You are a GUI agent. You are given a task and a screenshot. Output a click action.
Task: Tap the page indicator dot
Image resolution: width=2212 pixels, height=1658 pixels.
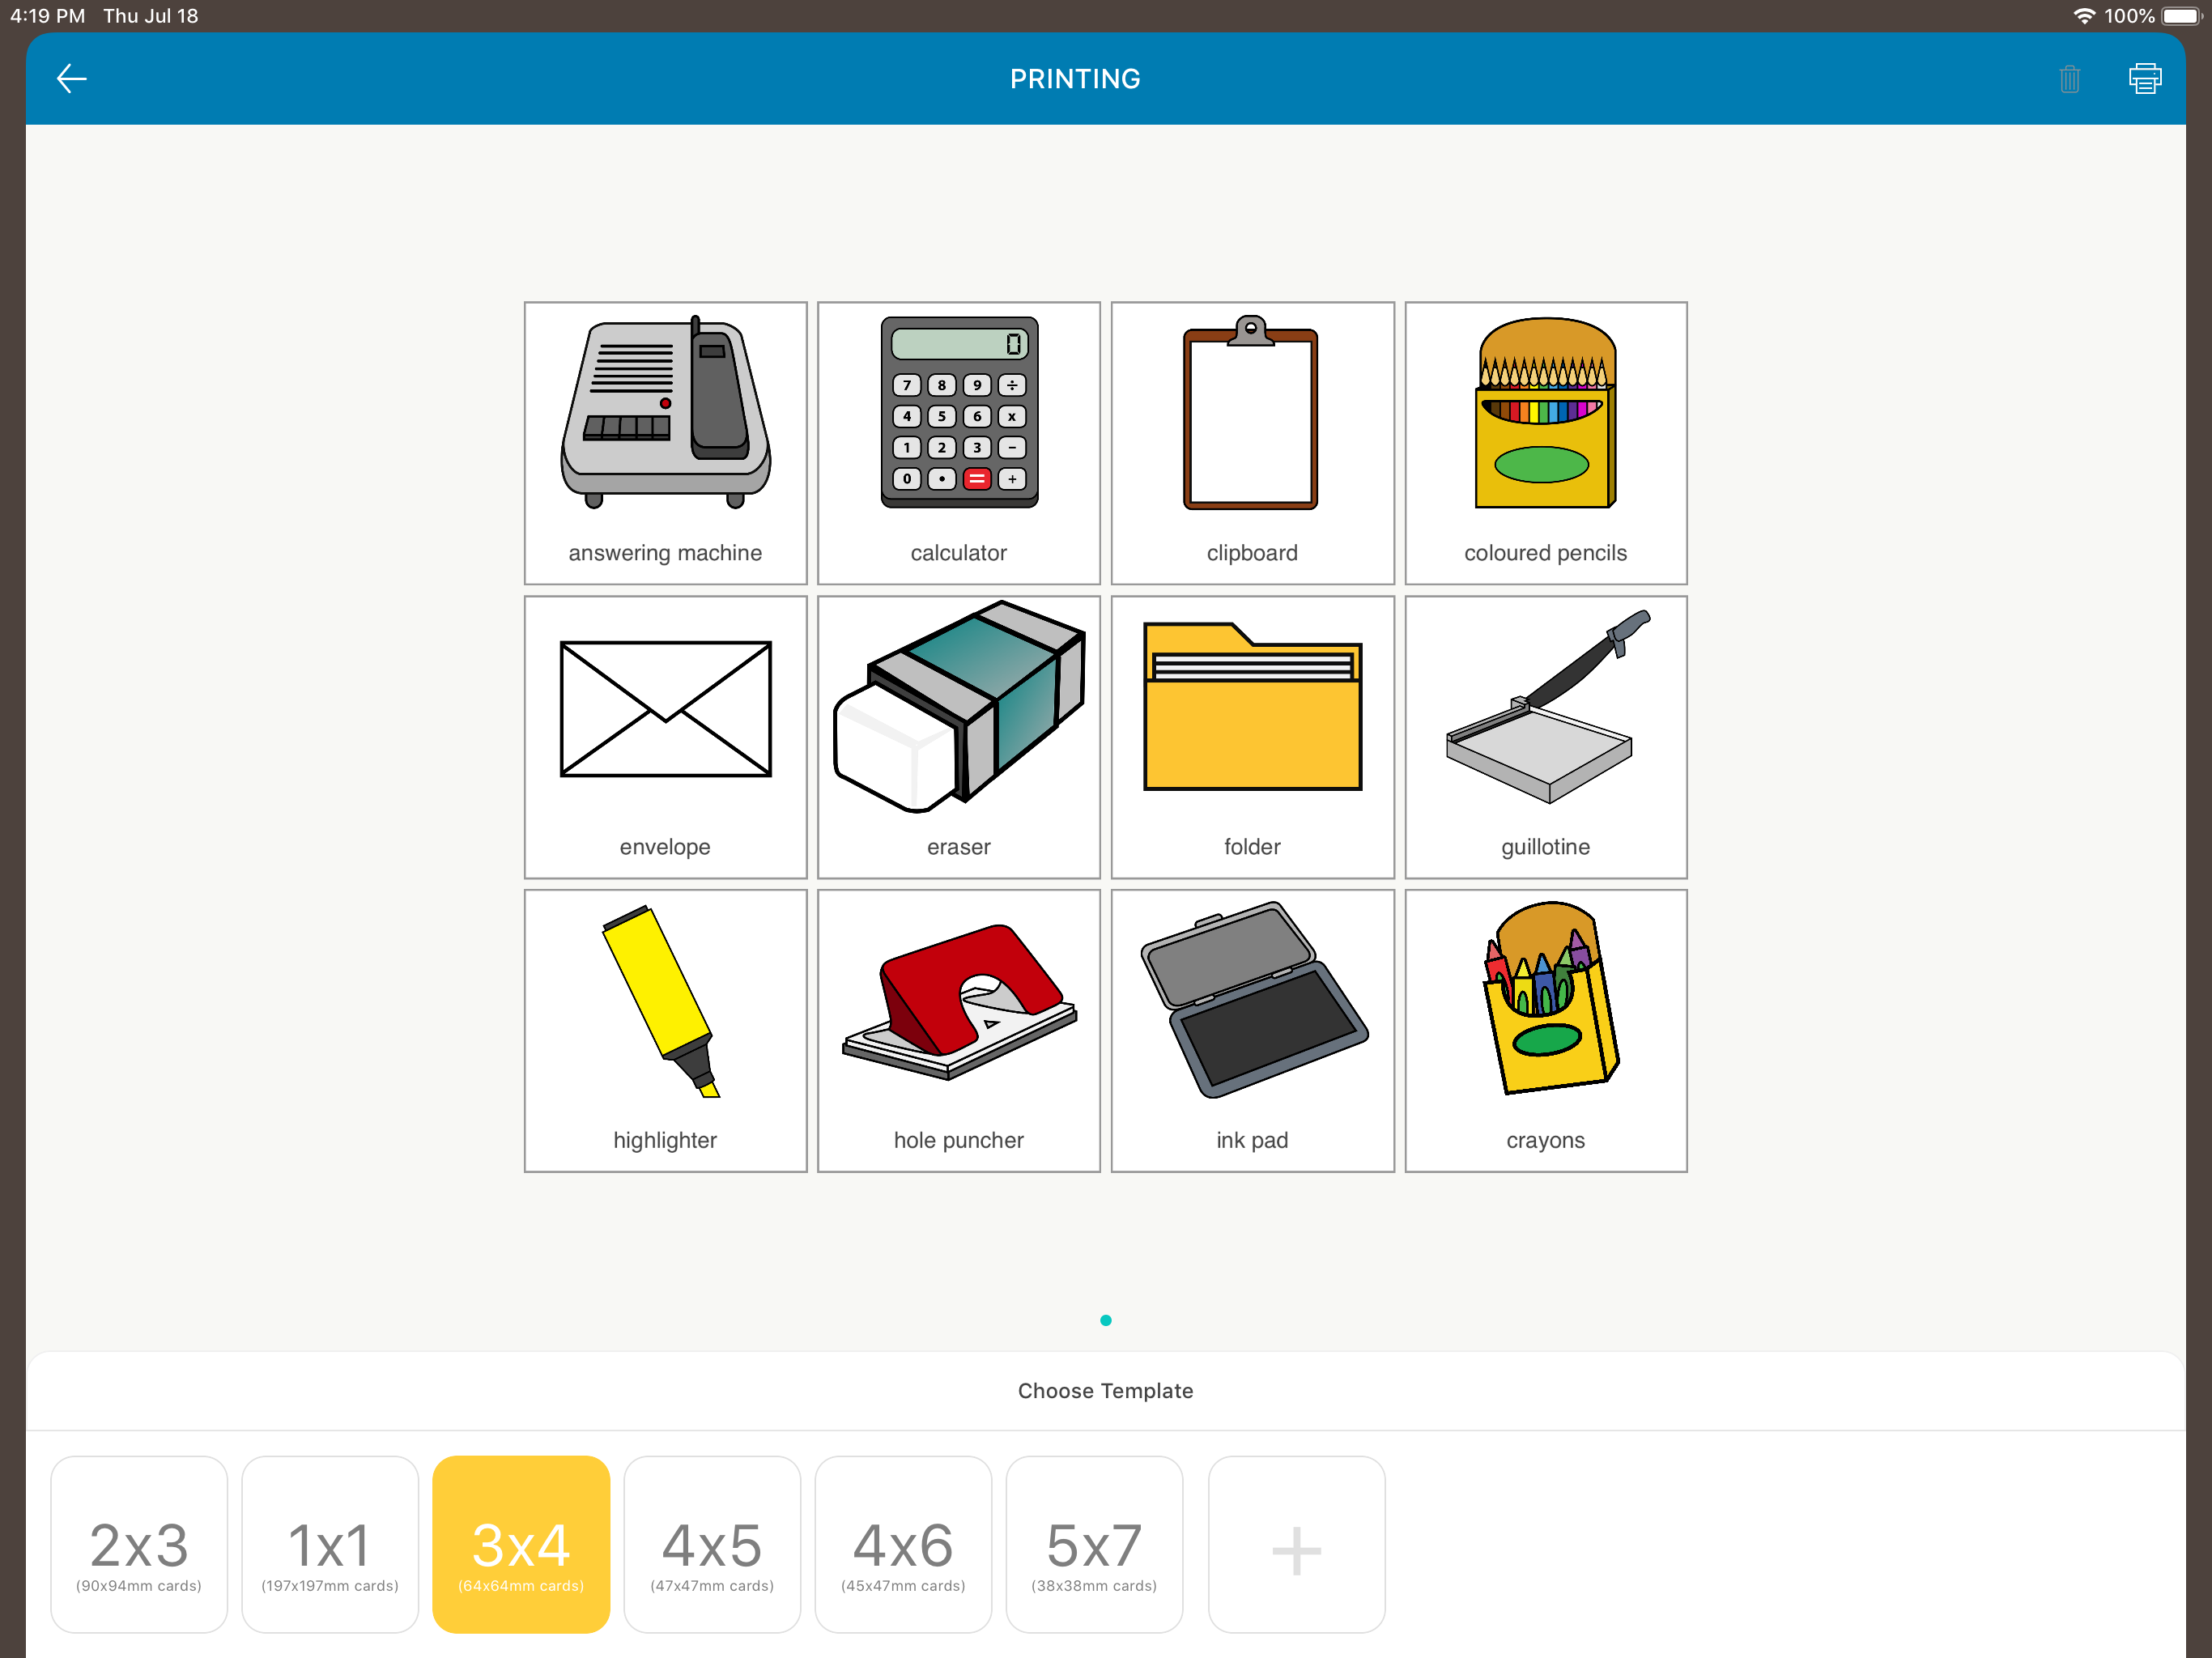click(1105, 1320)
